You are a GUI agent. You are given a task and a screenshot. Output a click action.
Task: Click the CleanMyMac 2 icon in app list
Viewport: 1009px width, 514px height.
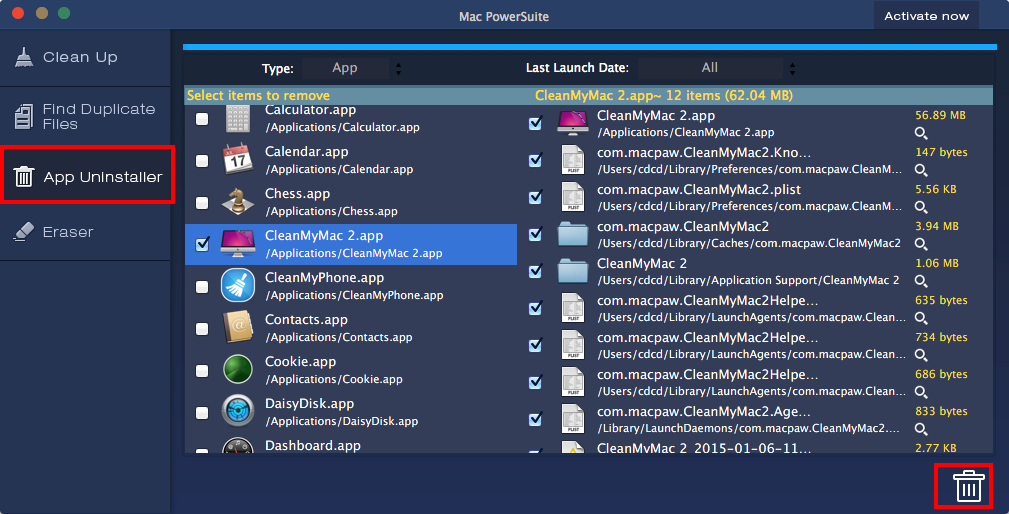pos(238,244)
